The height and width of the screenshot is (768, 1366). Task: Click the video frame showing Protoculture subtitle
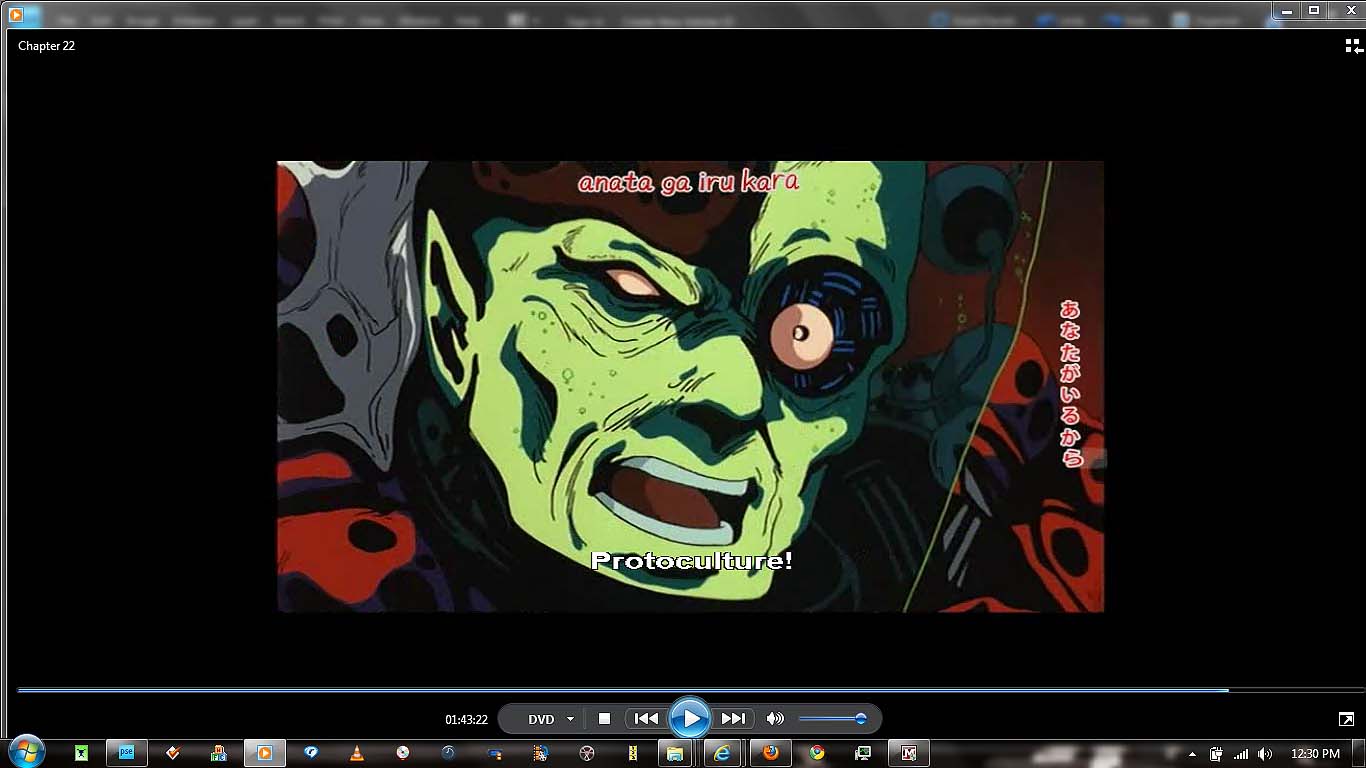point(690,386)
